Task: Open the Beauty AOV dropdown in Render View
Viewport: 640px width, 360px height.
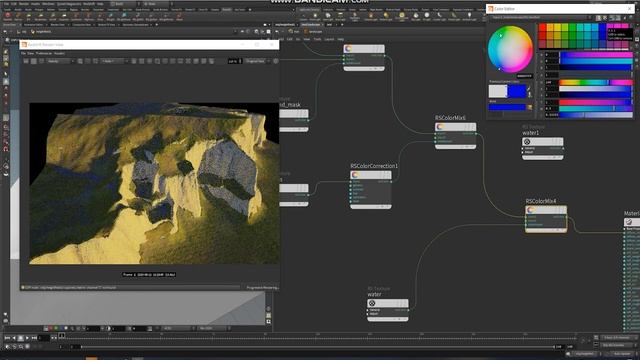Action: 60,61
